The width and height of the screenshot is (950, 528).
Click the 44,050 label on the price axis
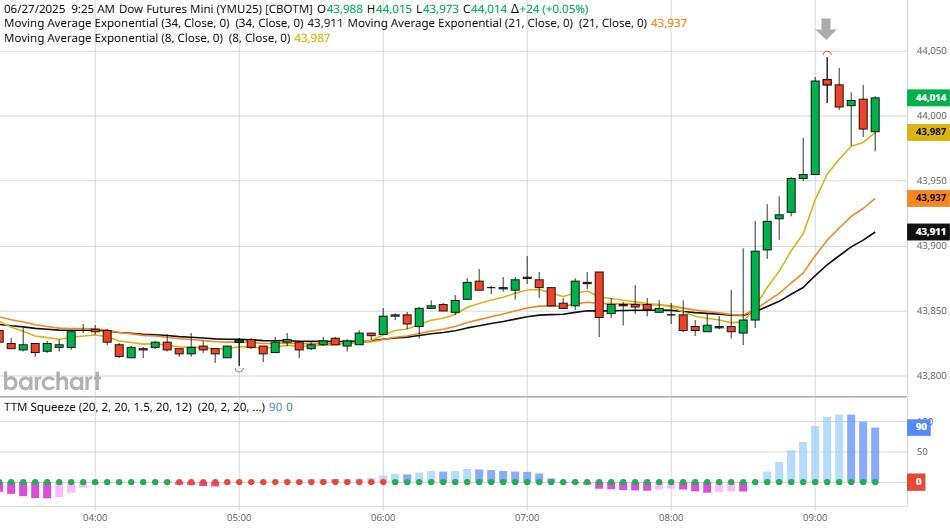(x=930, y=51)
